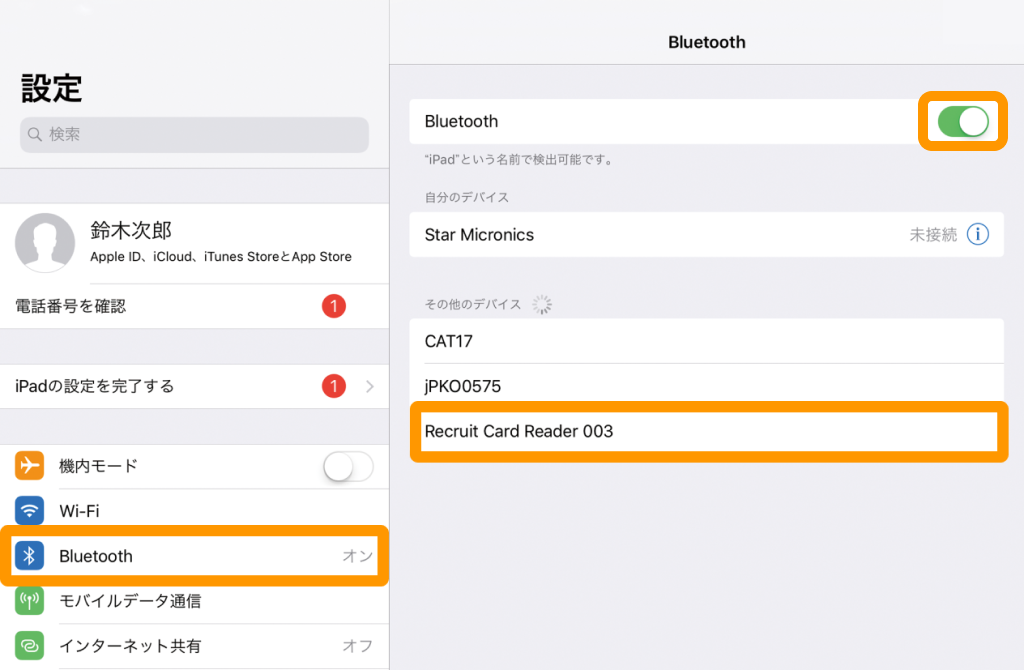Viewport: 1024px width, 670px height.
Task: Select the Wi-Fi icon in the sidebar
Action: point(30,511)
